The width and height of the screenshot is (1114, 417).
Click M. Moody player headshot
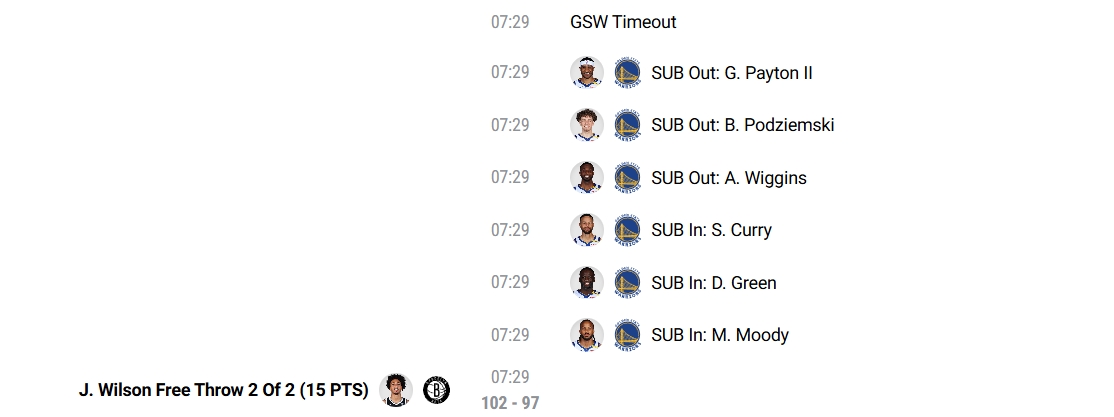[587, 335]
